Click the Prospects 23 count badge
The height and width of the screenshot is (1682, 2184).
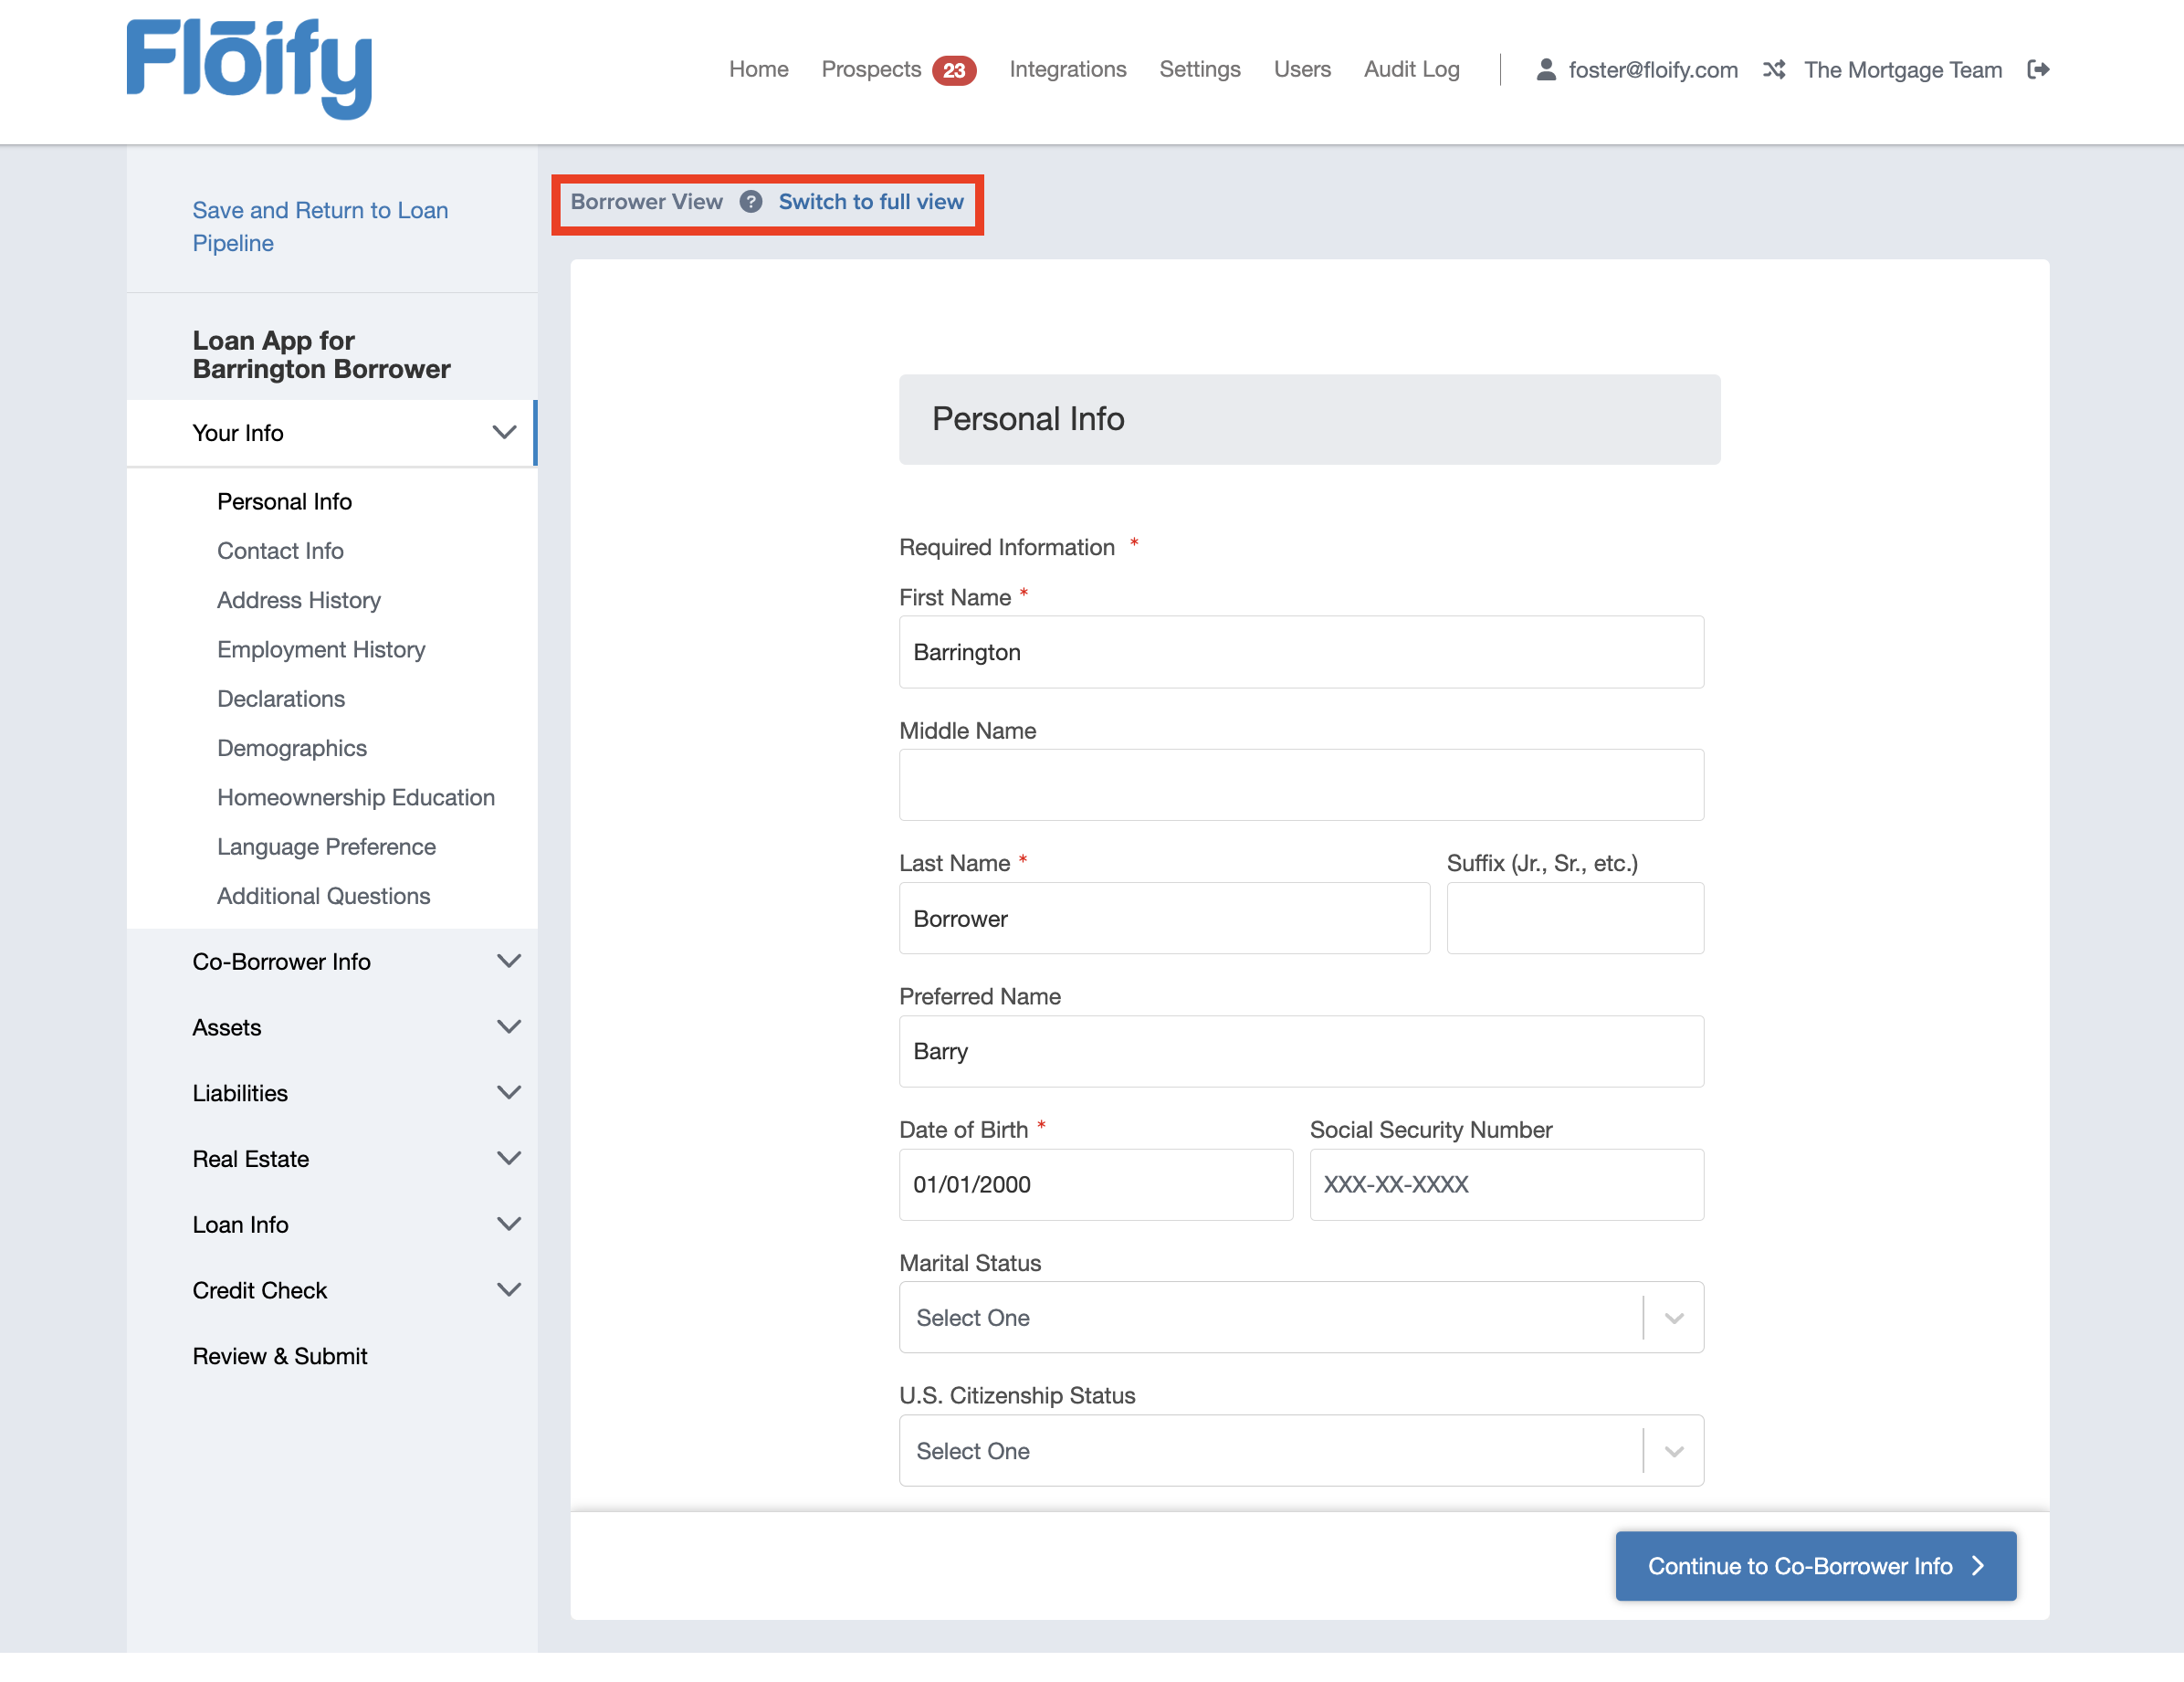pos(953,70)
